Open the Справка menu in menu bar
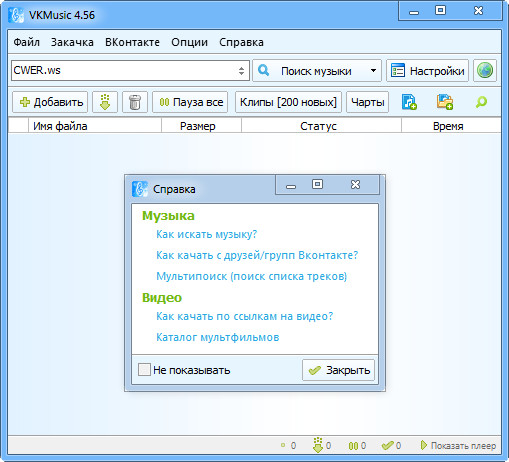The image size is (509, 462). [241, 42]
